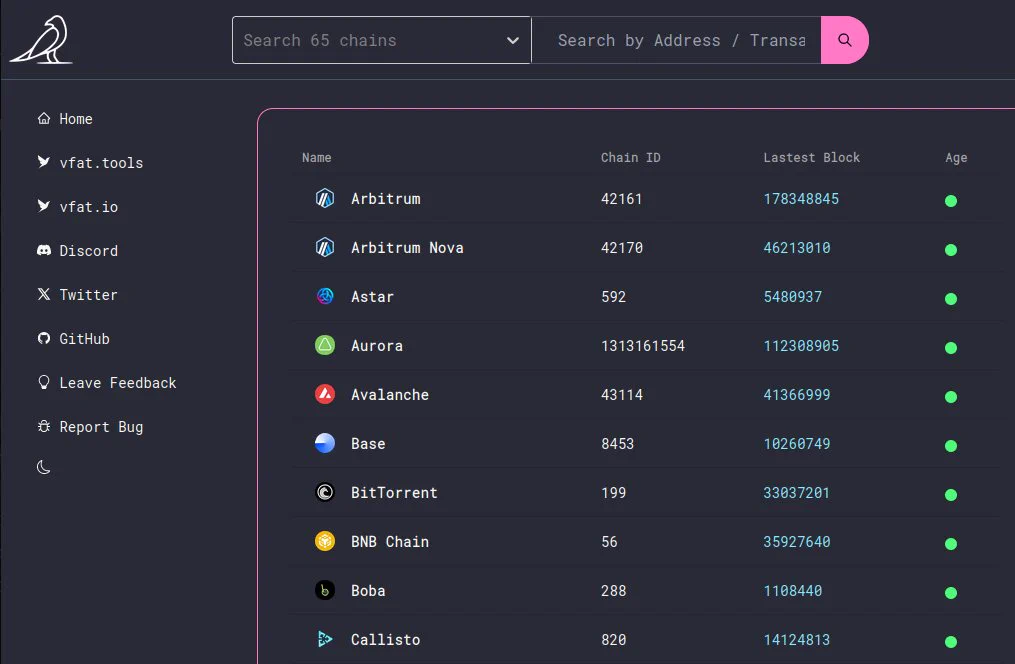
Task: Click the lightbulb feedback icon
Action: (44, 382)
